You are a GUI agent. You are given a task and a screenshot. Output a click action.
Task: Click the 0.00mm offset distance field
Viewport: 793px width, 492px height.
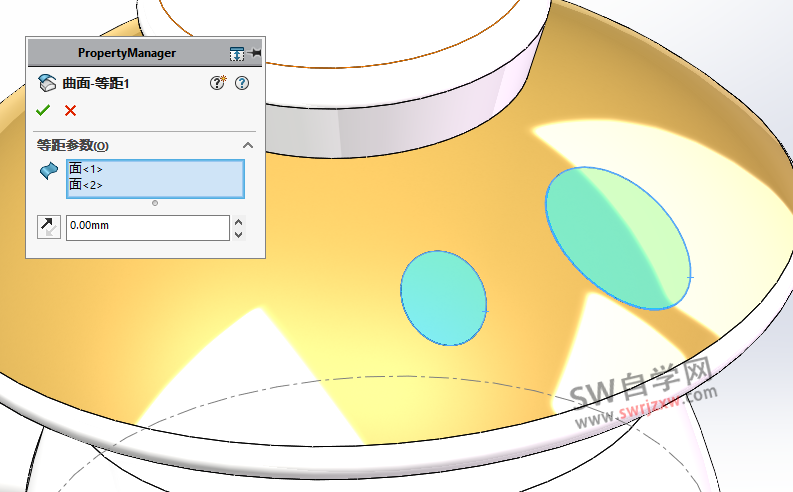[147, 227]
